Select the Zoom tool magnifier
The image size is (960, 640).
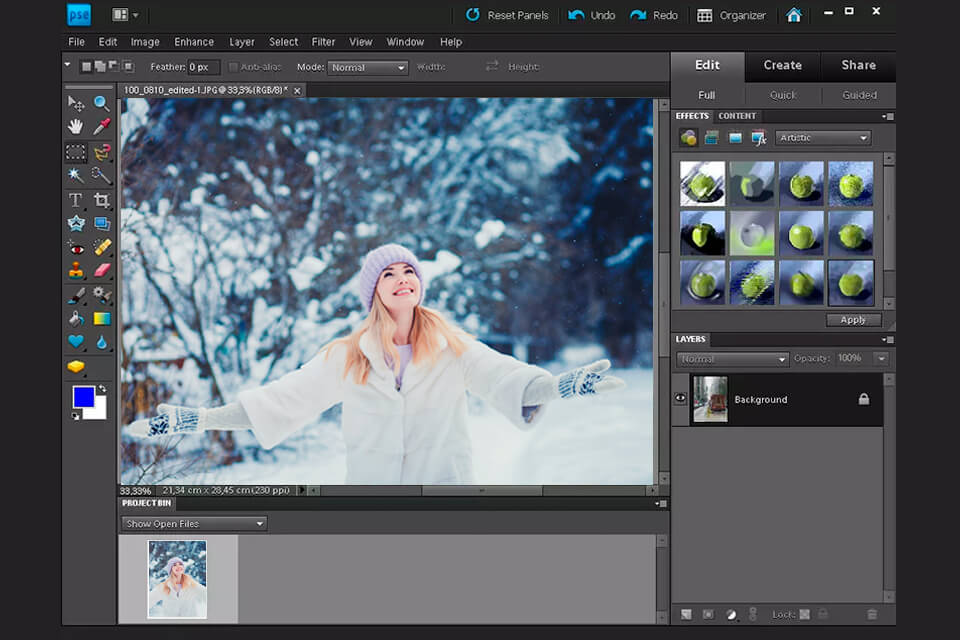click(101, 103)
